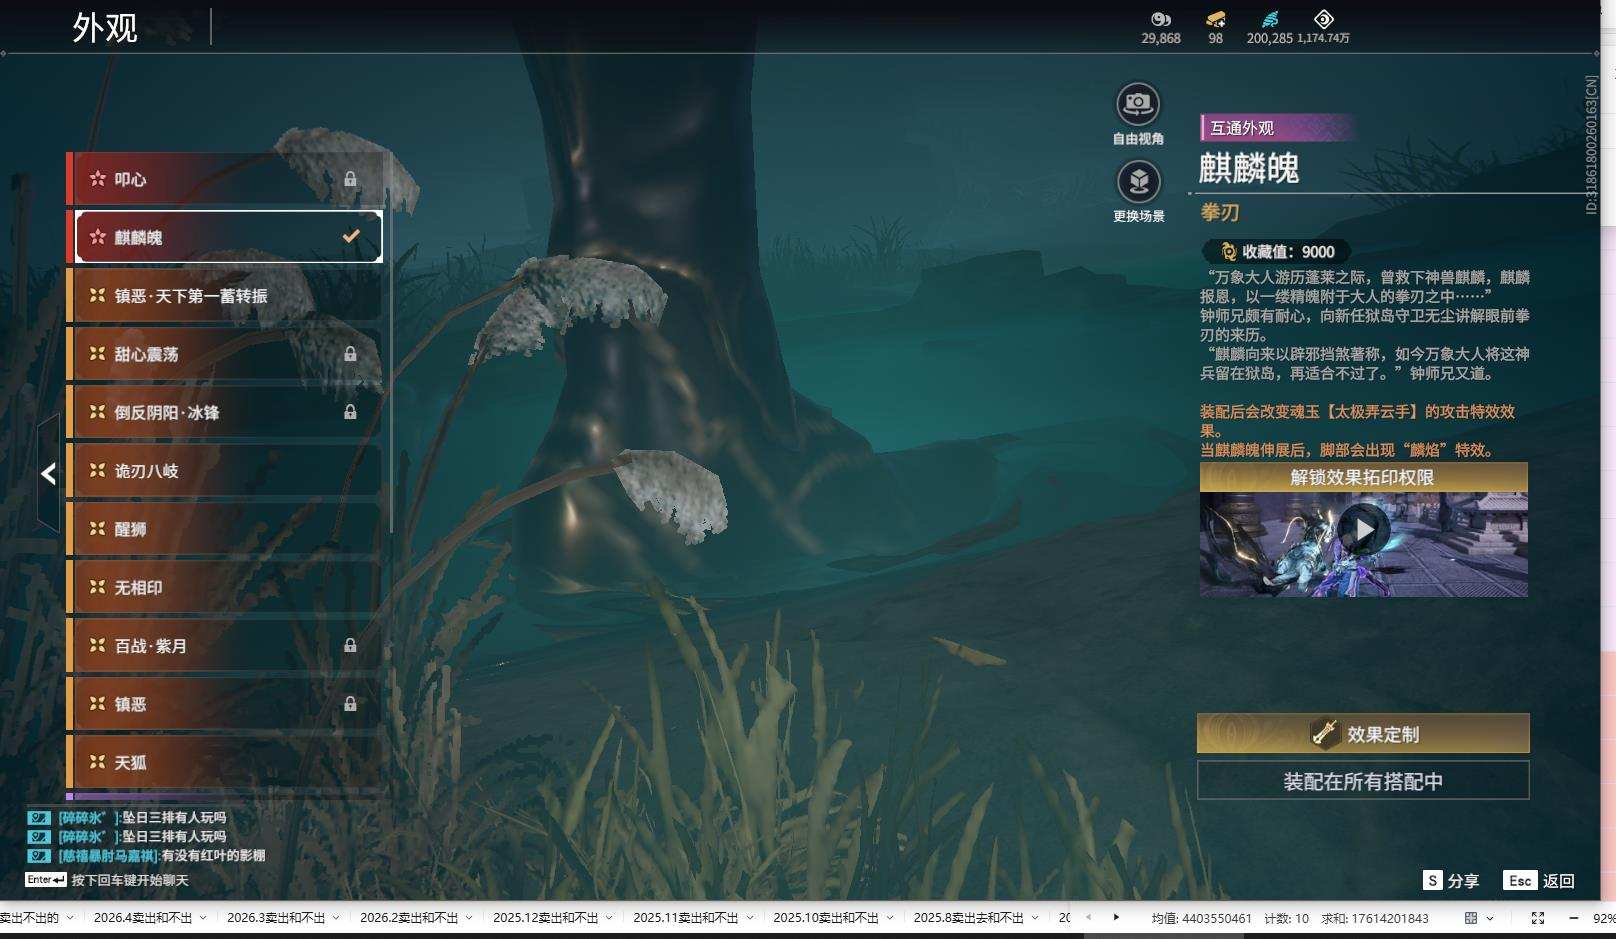Image resolution: width=1616 pixels, height=939 pixels.
Task: Select the 诡刃八岐 skin entry
Action: coord(225,471)
